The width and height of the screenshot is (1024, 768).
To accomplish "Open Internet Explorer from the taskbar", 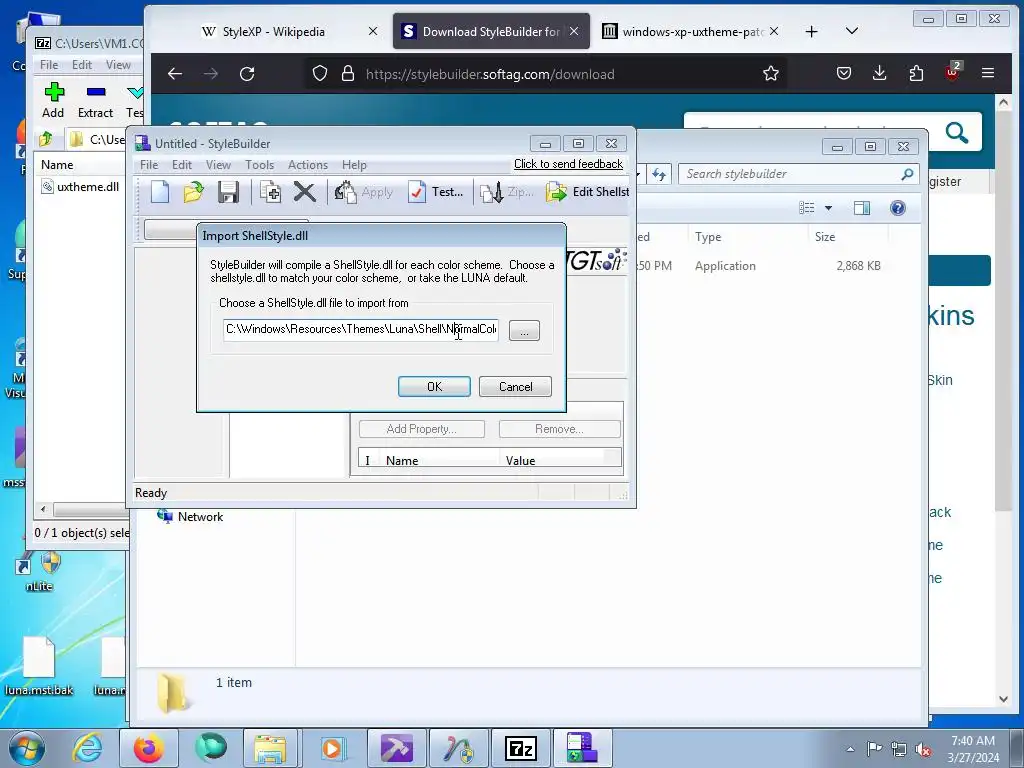I will (x=88, y=748).
